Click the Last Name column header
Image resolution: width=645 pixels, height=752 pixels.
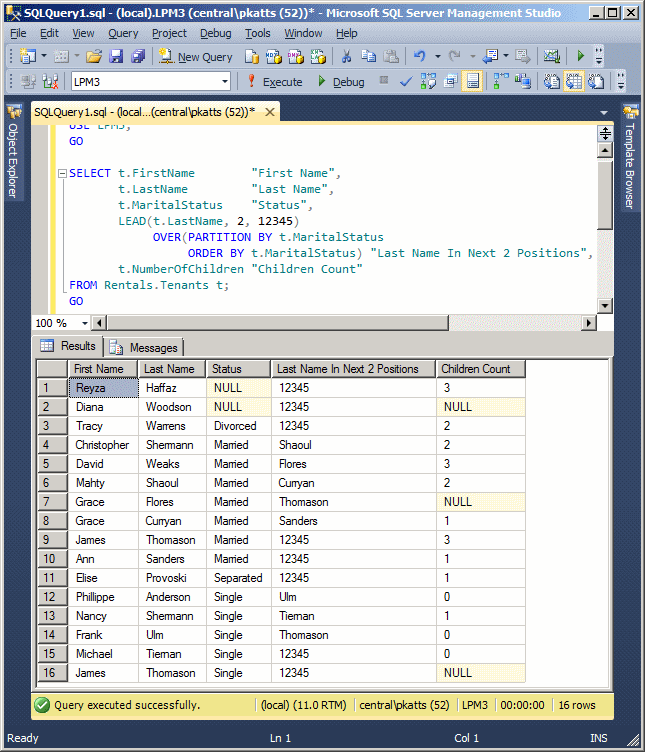172,369
